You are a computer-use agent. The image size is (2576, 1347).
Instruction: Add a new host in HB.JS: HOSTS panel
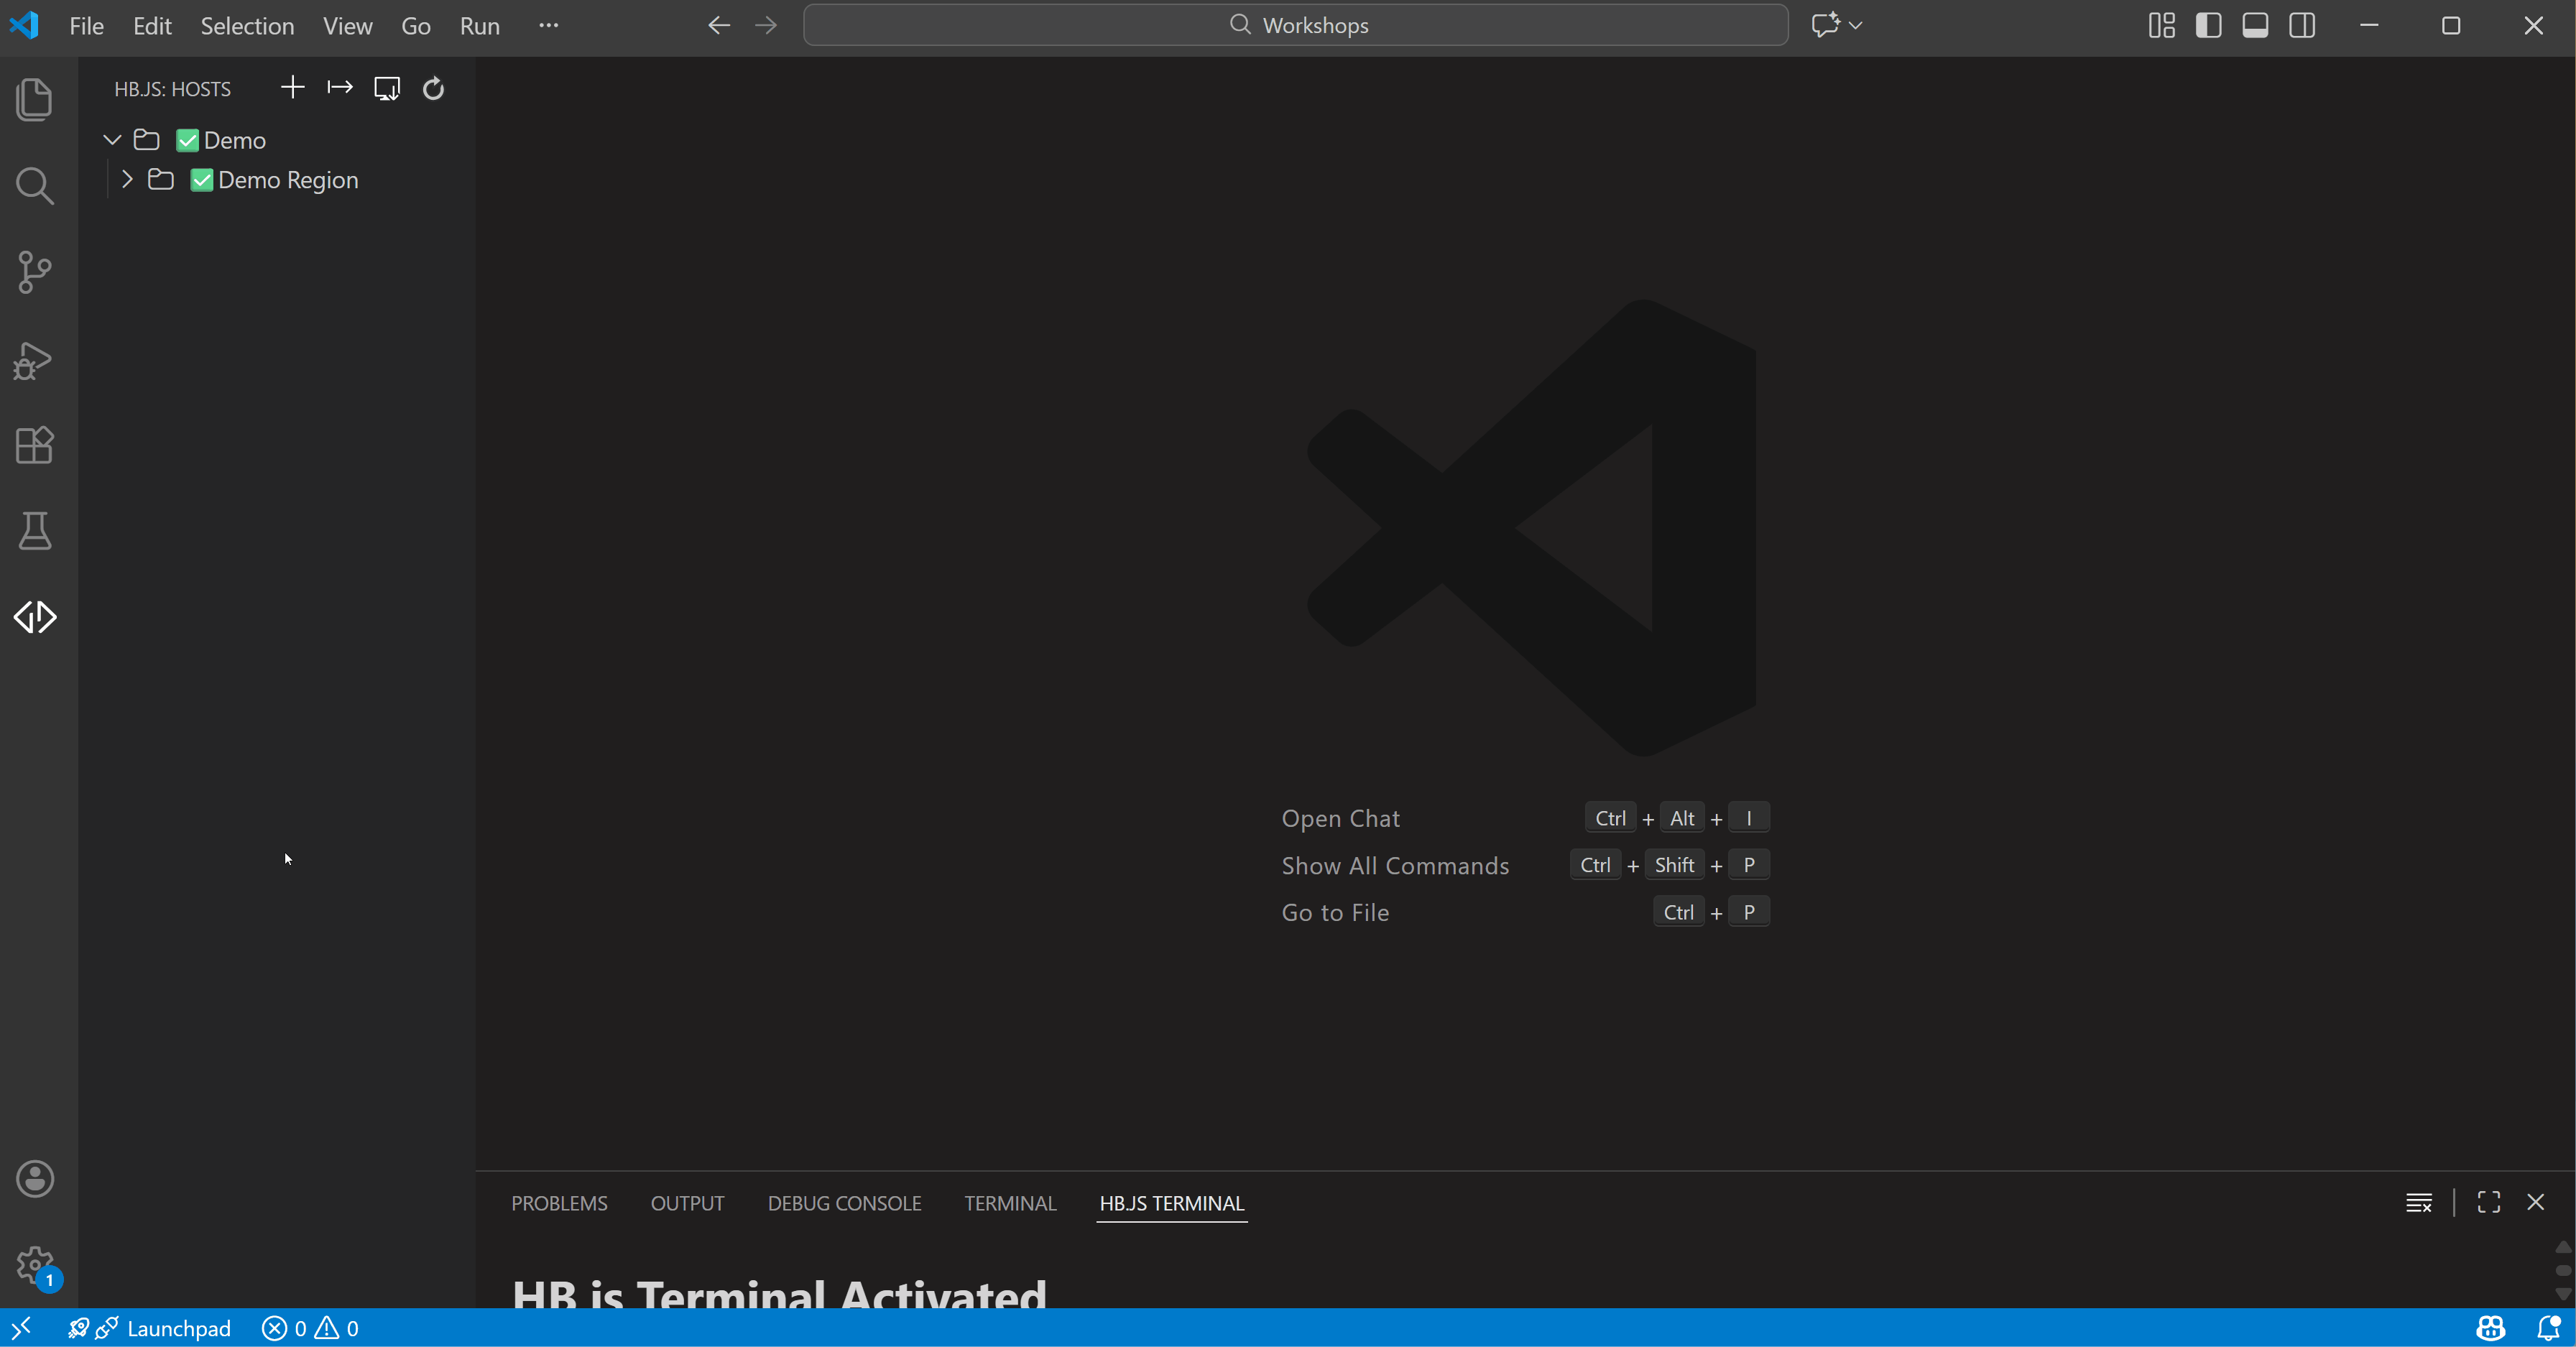[292, 88]
